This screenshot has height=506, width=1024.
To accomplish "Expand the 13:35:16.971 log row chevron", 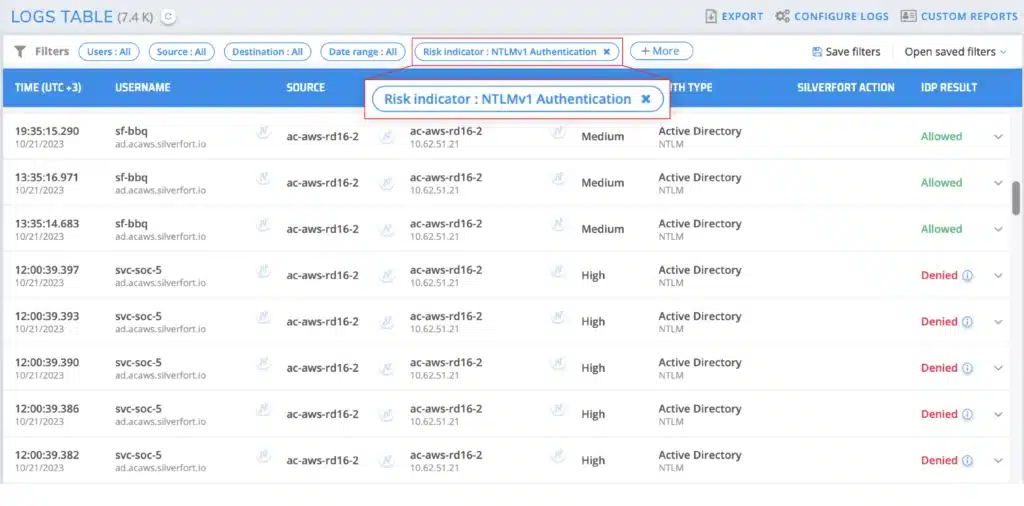I will coord(998,183).
